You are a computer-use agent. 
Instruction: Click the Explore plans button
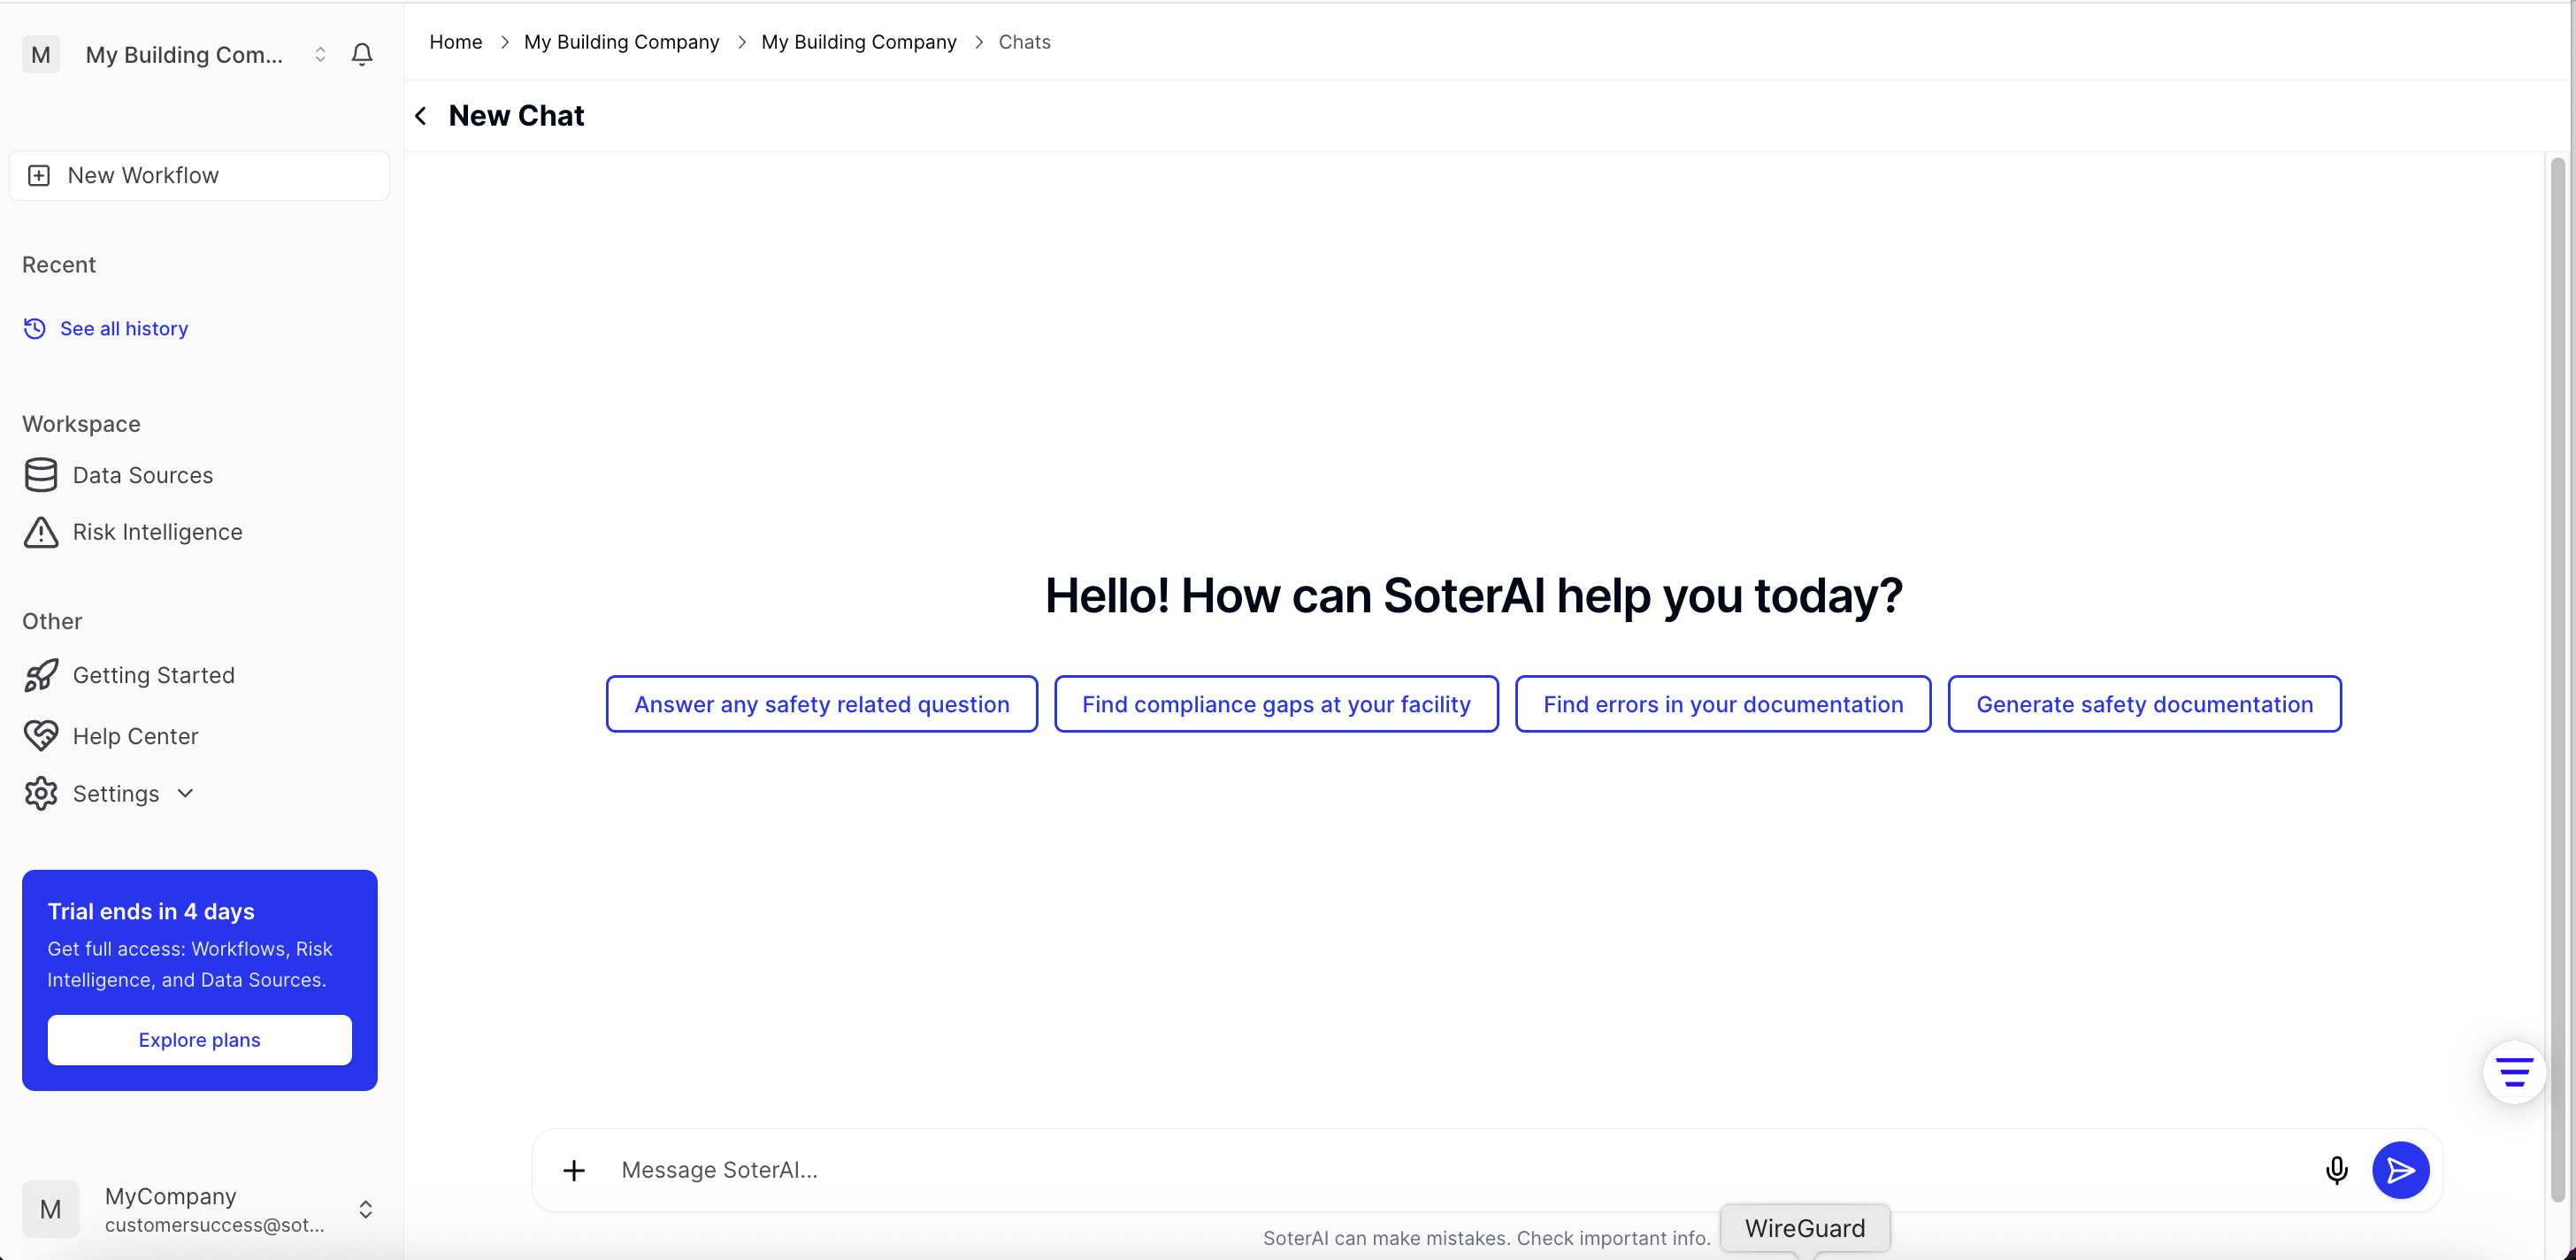pos(199,1040)
